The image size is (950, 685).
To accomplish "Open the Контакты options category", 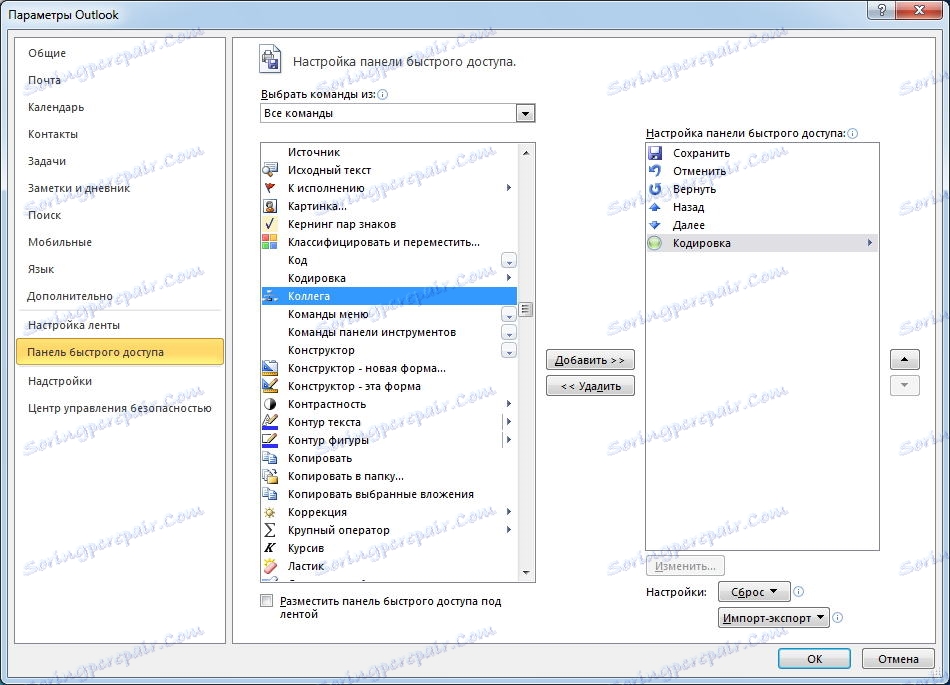I will (x=53, y=134).
